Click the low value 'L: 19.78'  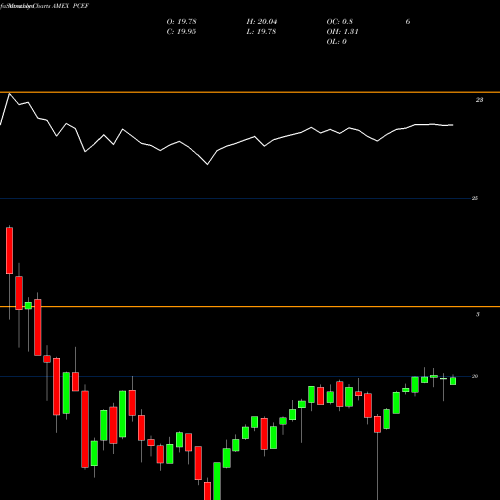coord(261,32)
